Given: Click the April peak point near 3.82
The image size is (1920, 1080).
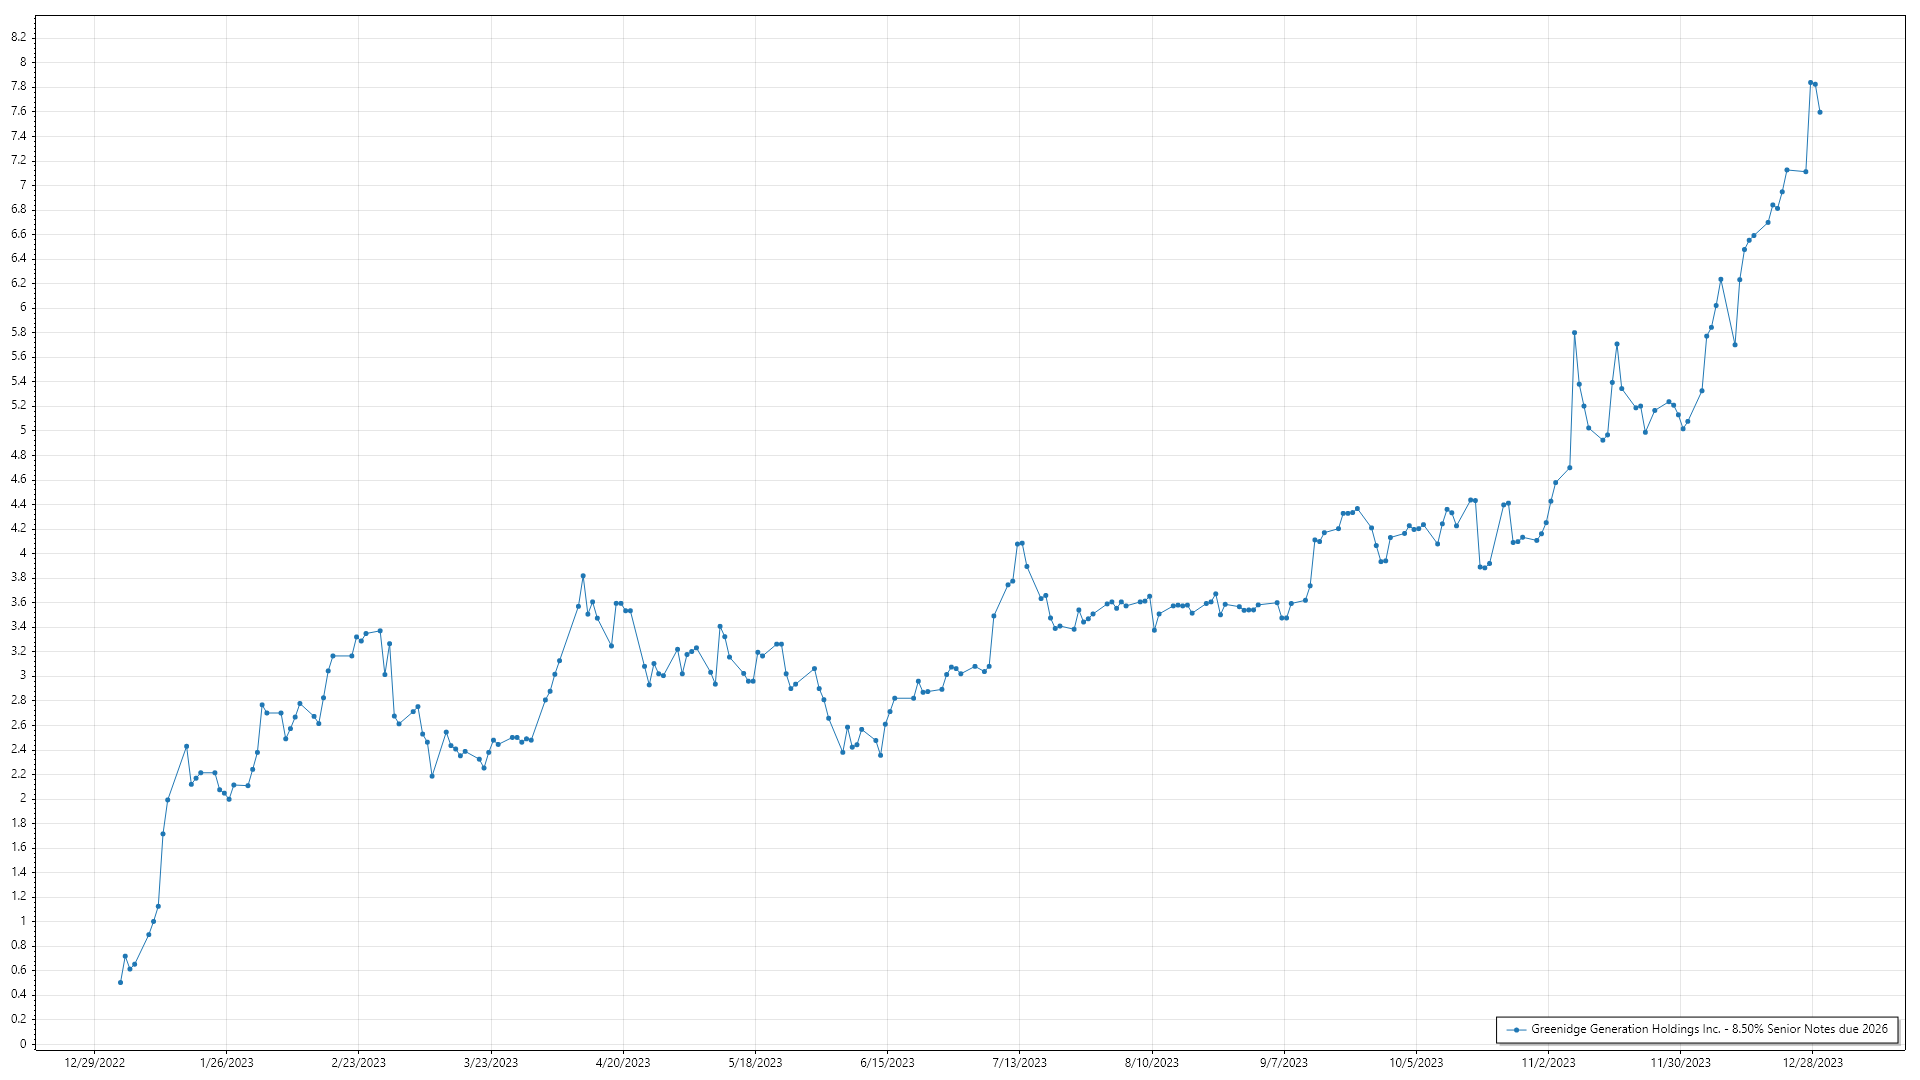Looking at the screenshot, I should click(583, 576).
